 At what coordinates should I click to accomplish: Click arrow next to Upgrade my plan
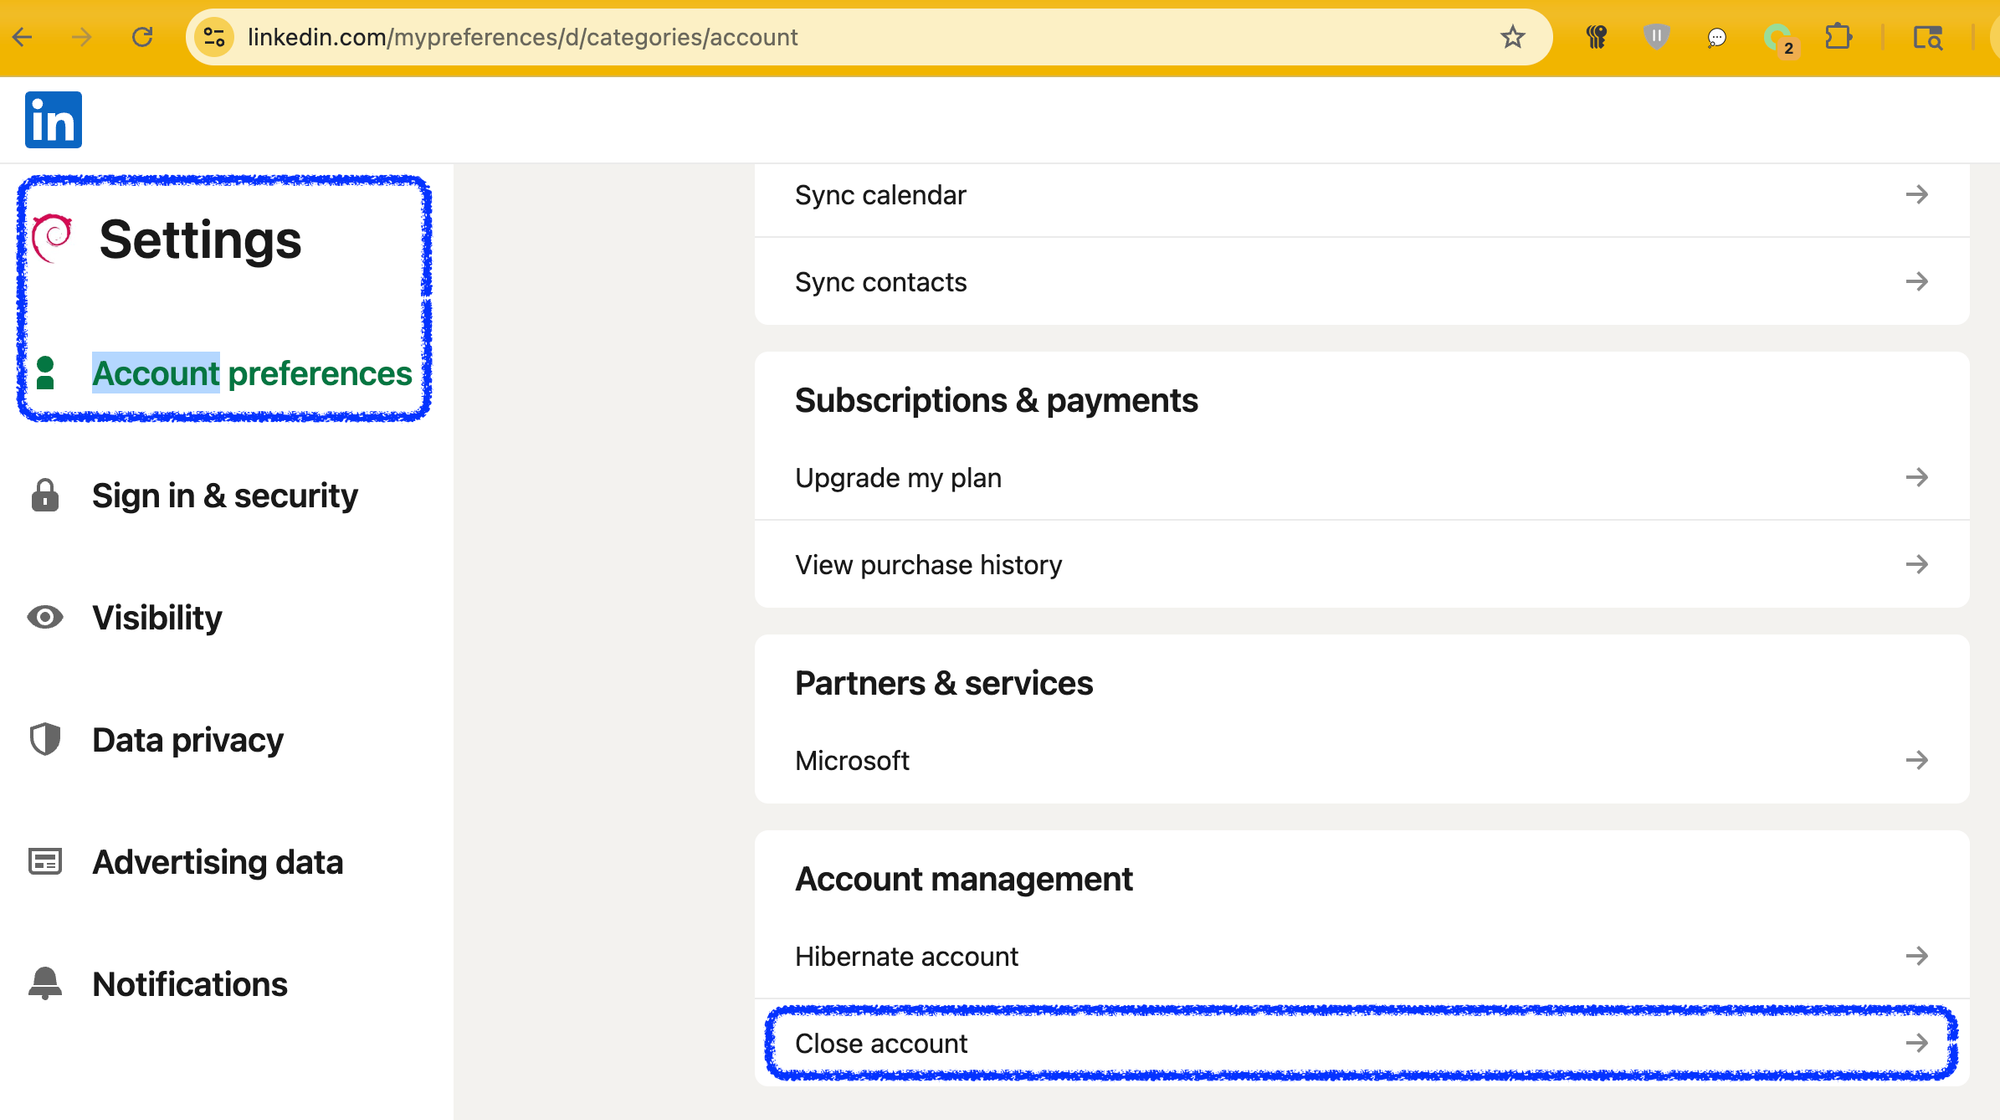(1916, 477)
